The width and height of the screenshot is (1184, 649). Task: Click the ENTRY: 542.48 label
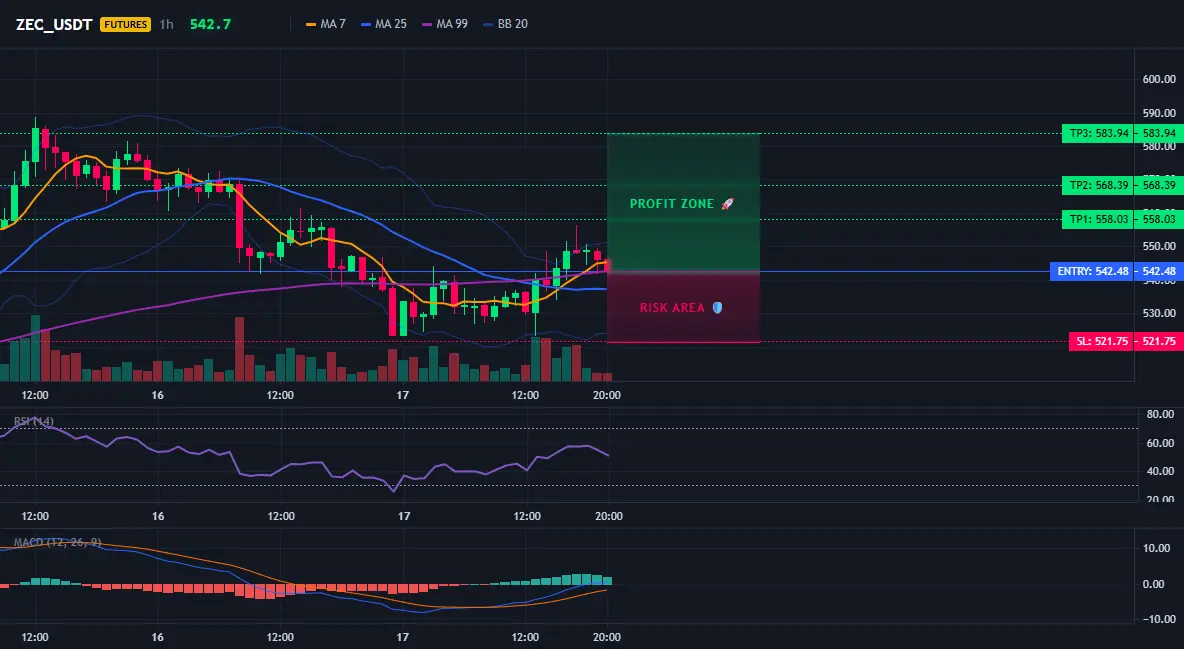(1092, 271)
